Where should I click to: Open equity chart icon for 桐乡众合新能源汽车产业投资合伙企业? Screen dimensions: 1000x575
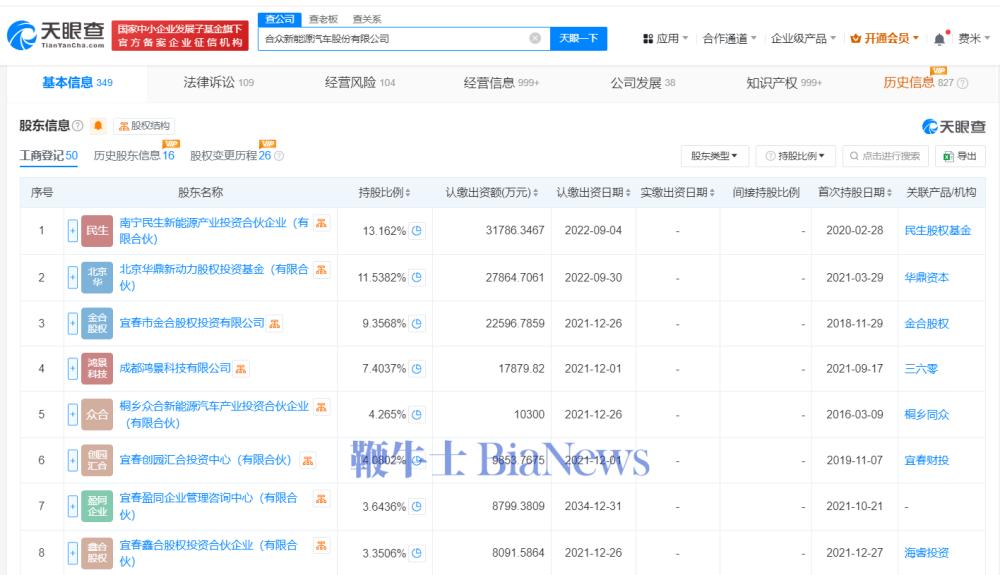[x=321, y=407]
